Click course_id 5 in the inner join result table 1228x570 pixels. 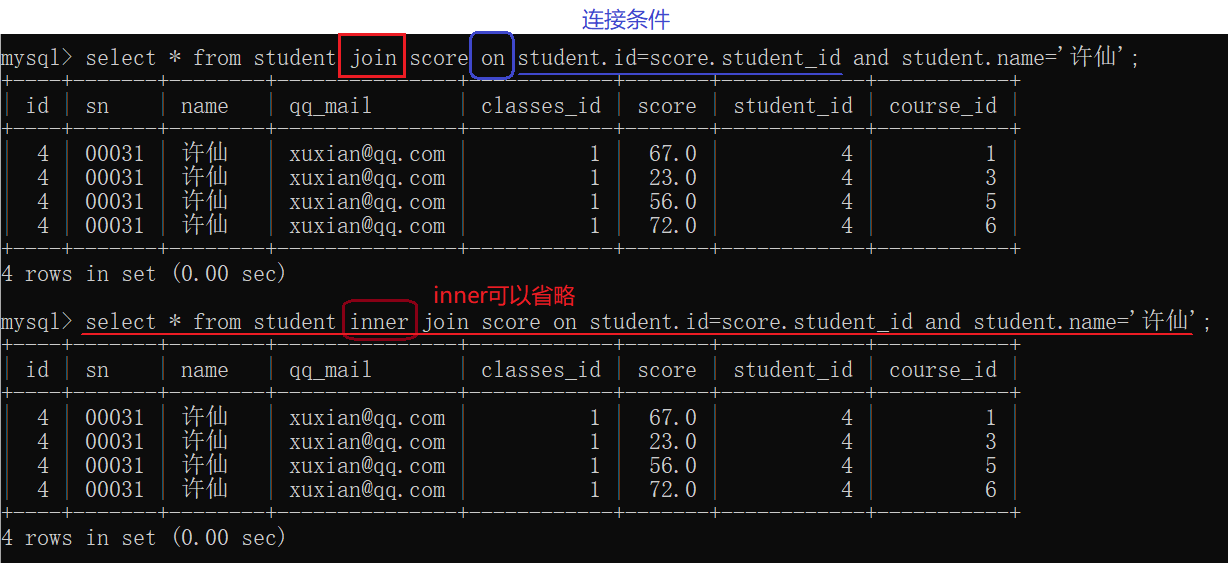coord(991,465)
